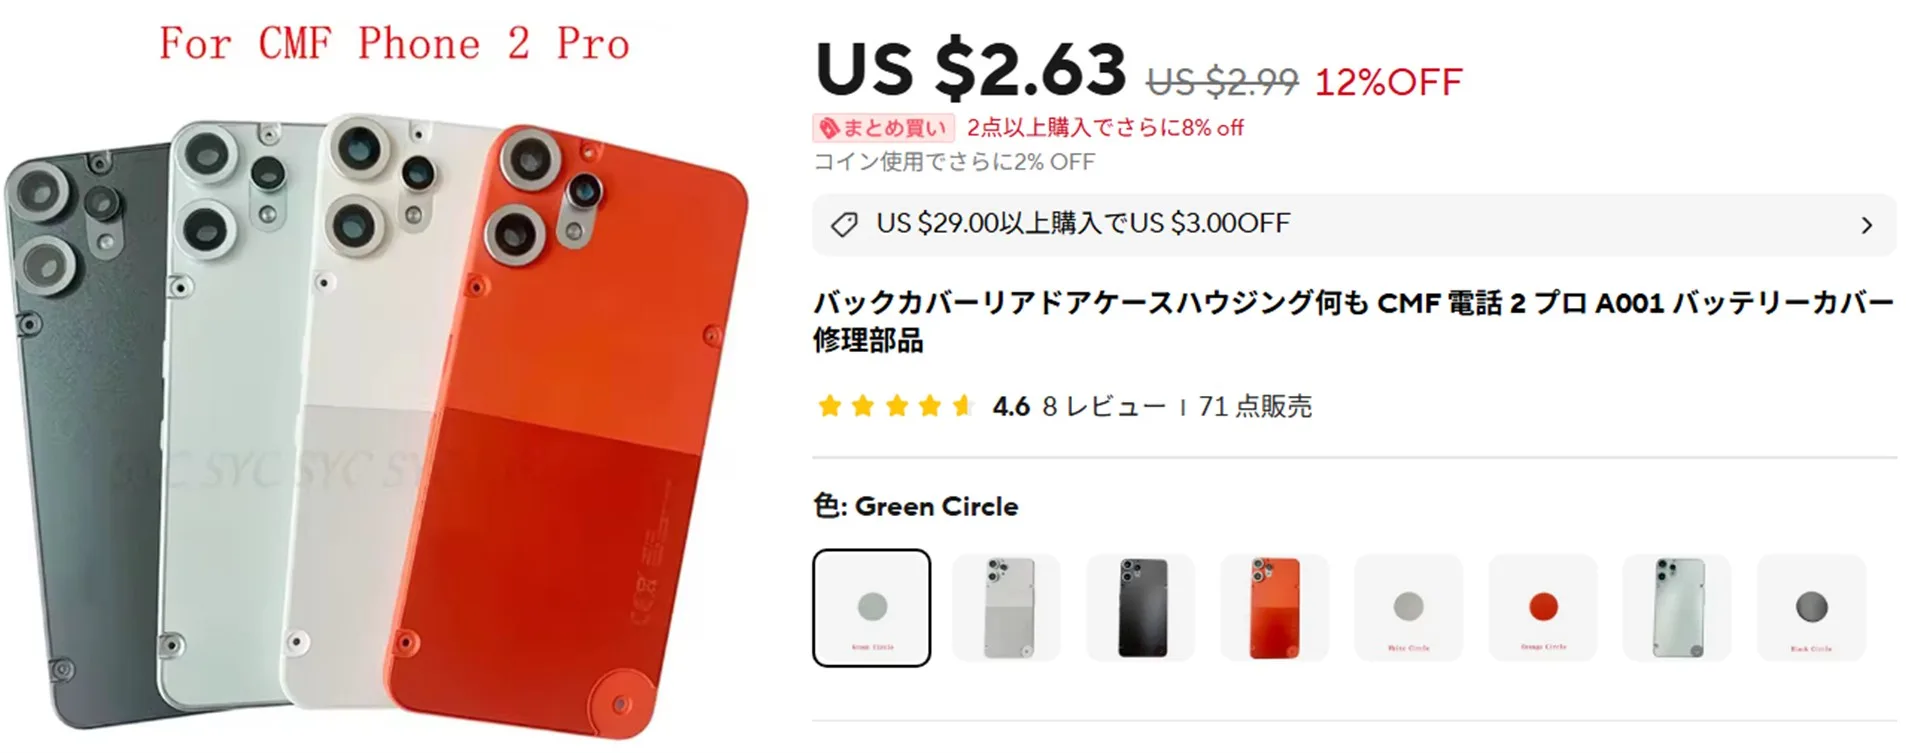Expand the coupon banner chevron arrow
The width and height of the screenshot is (1920, 753).
pos(1866,225)
